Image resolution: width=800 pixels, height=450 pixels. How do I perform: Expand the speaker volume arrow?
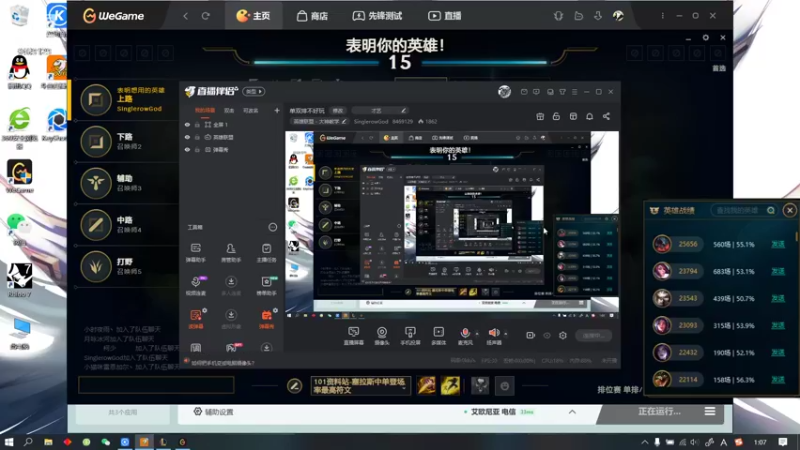tap(506, 334)
